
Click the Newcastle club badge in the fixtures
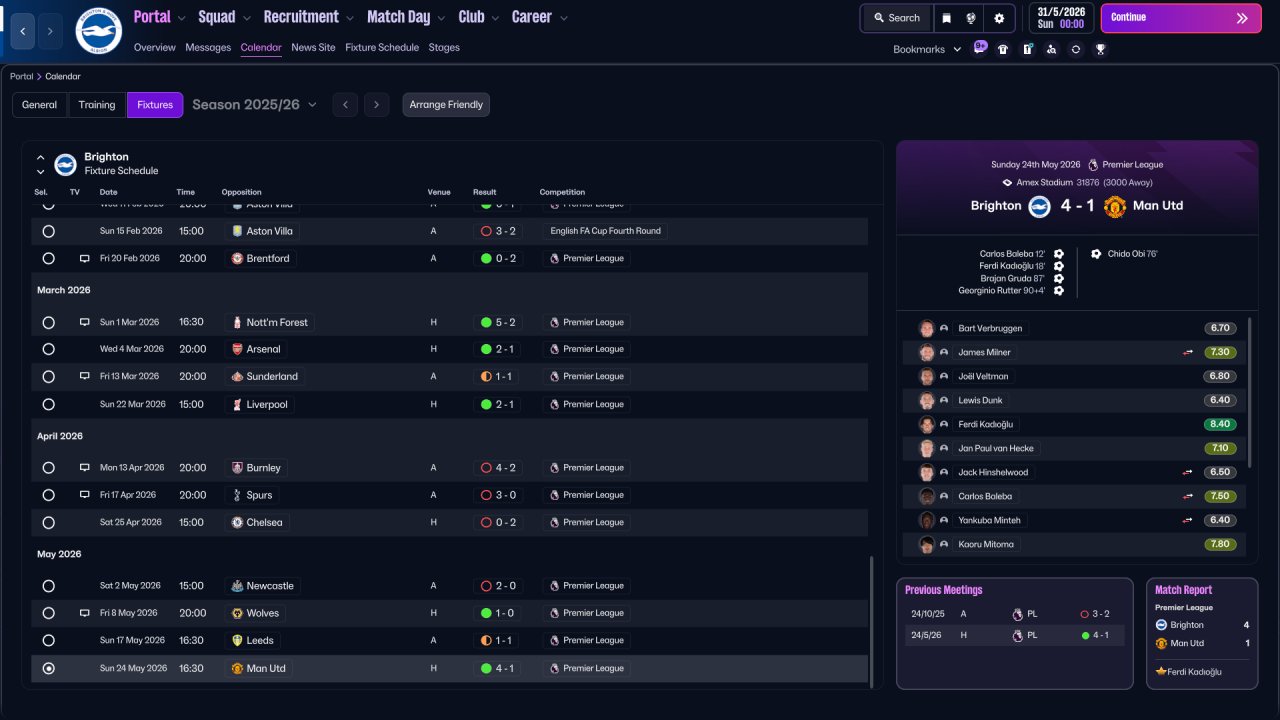pos(237,586)
